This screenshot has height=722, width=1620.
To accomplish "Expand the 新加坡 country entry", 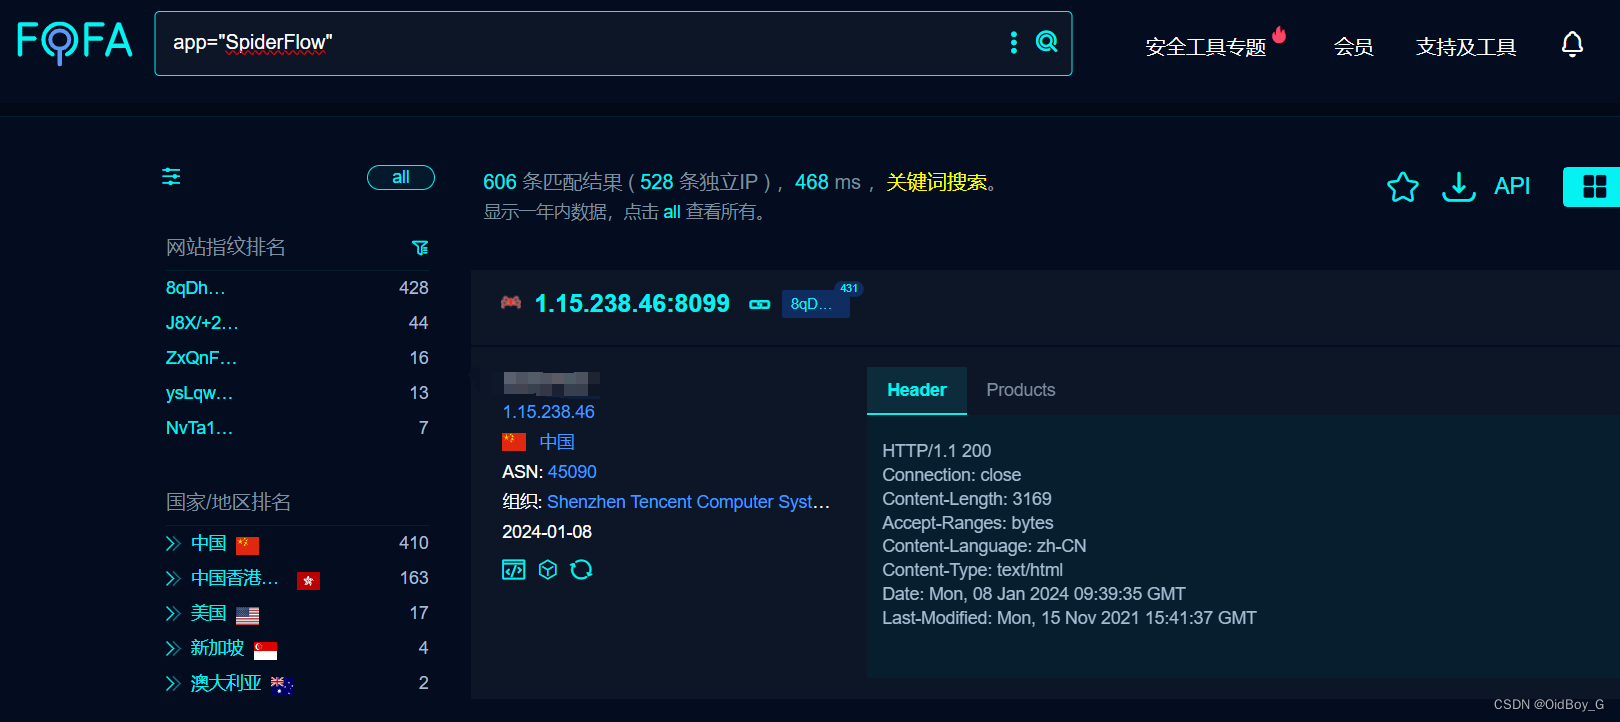I will click(x=173, y=648).
